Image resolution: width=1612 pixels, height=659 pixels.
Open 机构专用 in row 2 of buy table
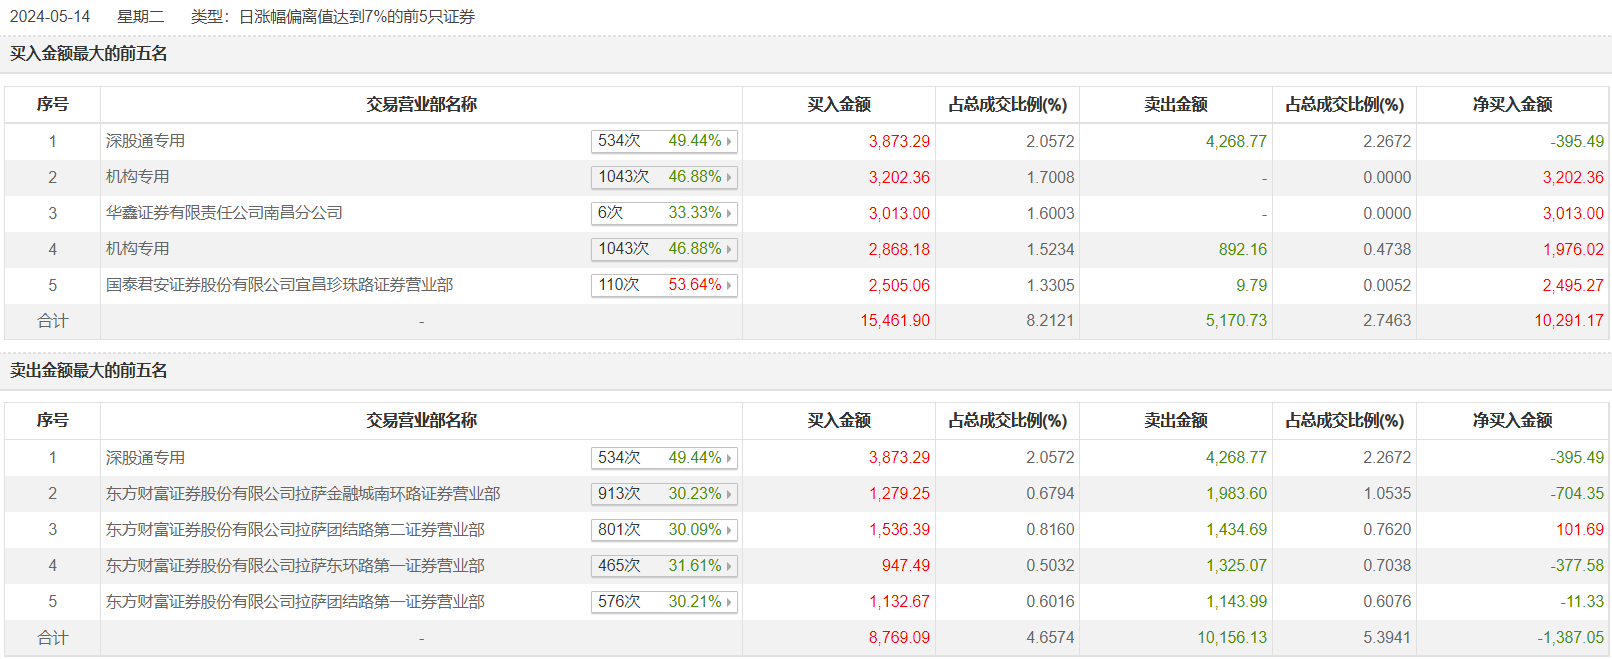138,177
